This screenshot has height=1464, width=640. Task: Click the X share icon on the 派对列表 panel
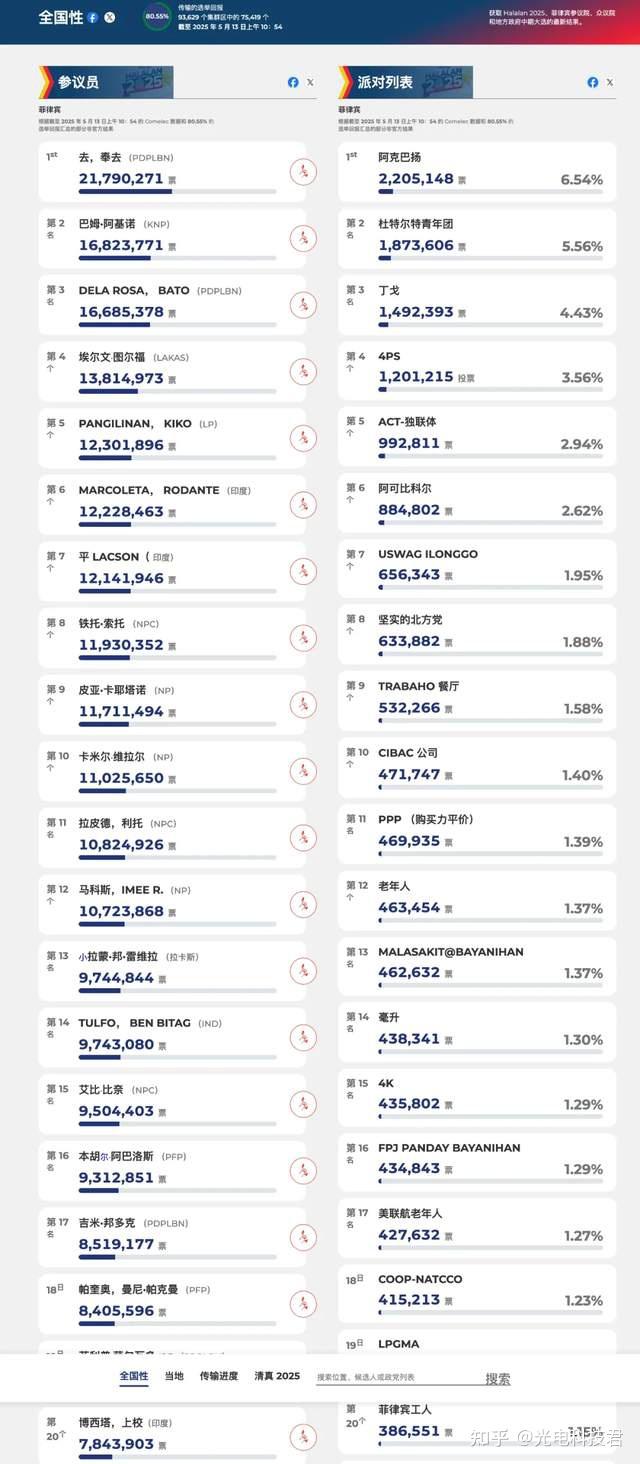tap(609, 83)
